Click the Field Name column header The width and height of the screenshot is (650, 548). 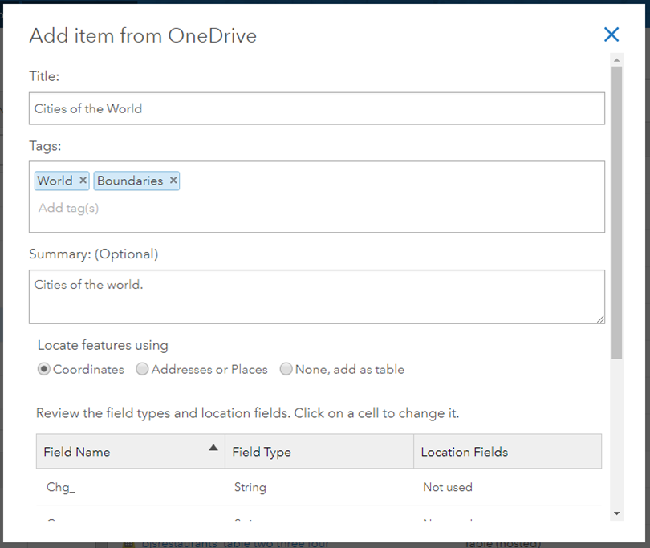point(77,452)
